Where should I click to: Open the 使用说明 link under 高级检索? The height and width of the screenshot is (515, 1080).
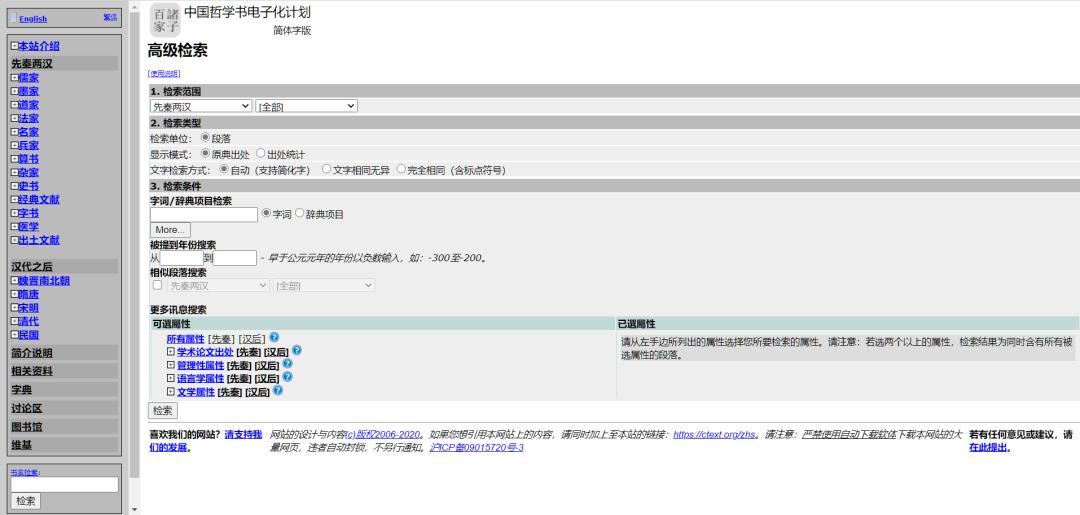pyautogui.click(x=164, y=73)
